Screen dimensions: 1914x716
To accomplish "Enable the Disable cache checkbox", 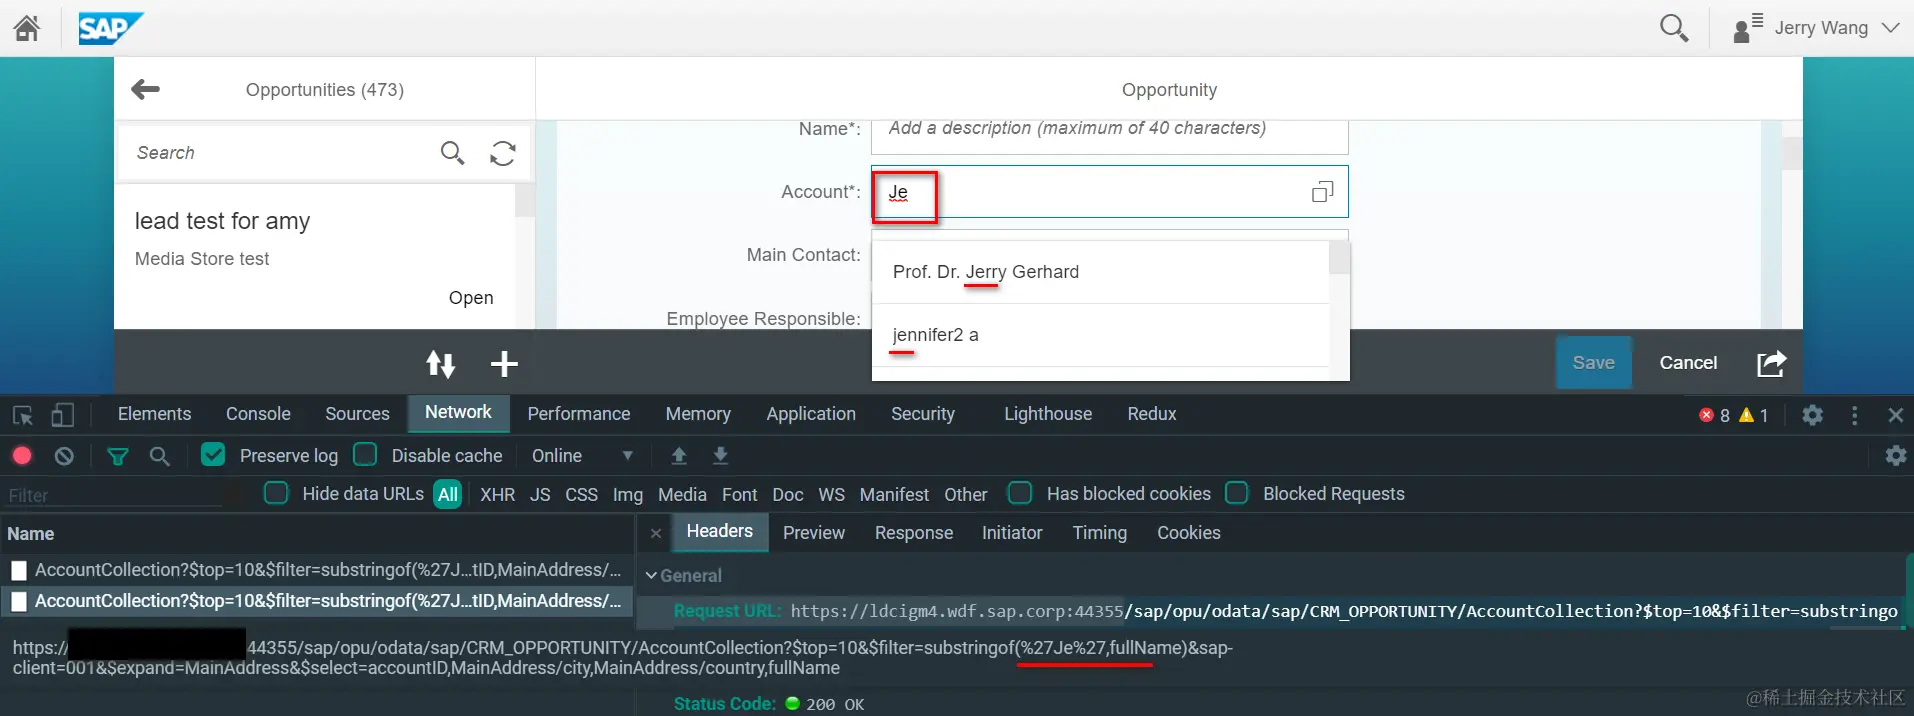I will (365, 455).
